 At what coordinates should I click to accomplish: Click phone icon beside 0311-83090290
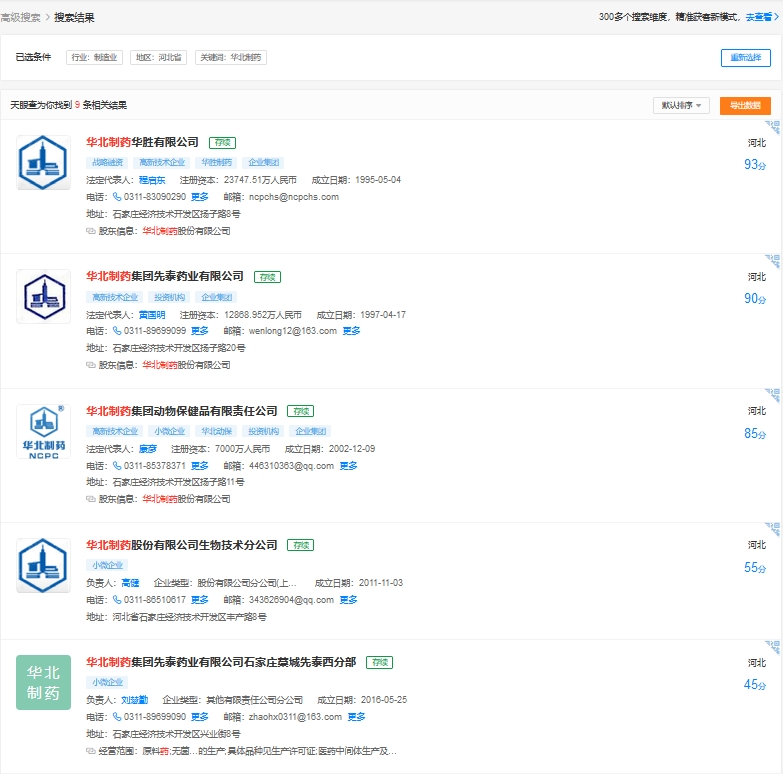tap(117, 197)
